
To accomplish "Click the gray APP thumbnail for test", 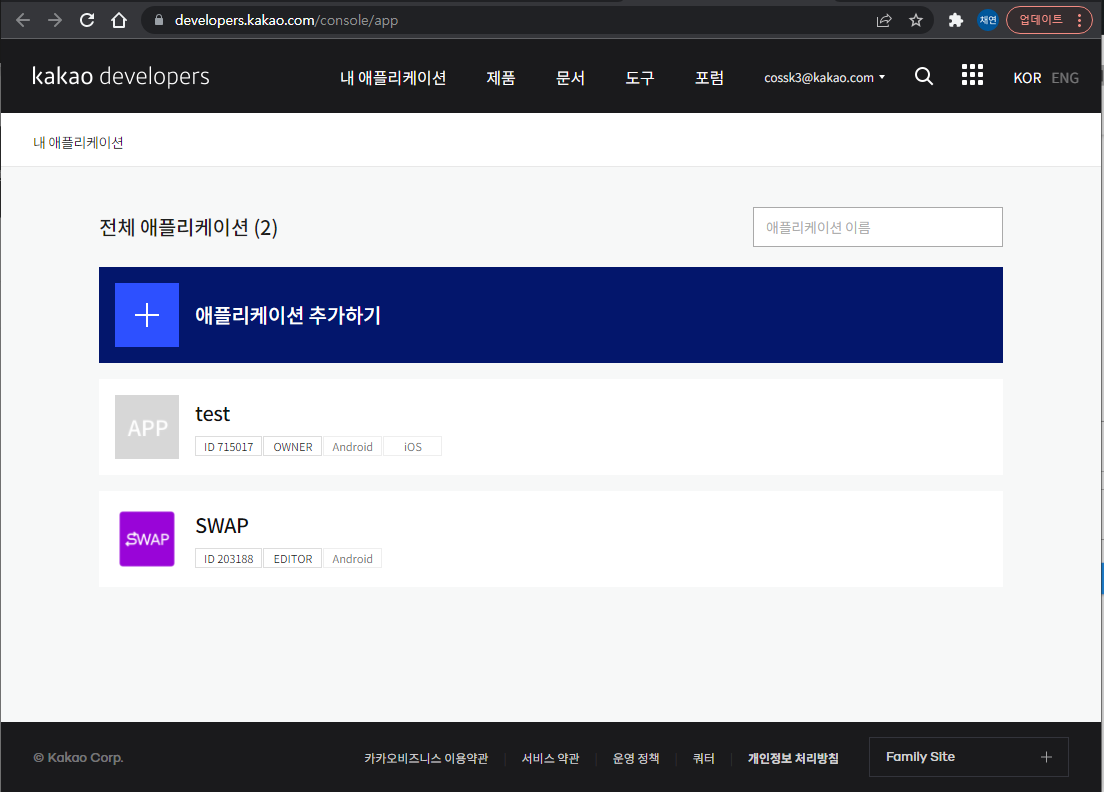I will (x=146, y=427).
